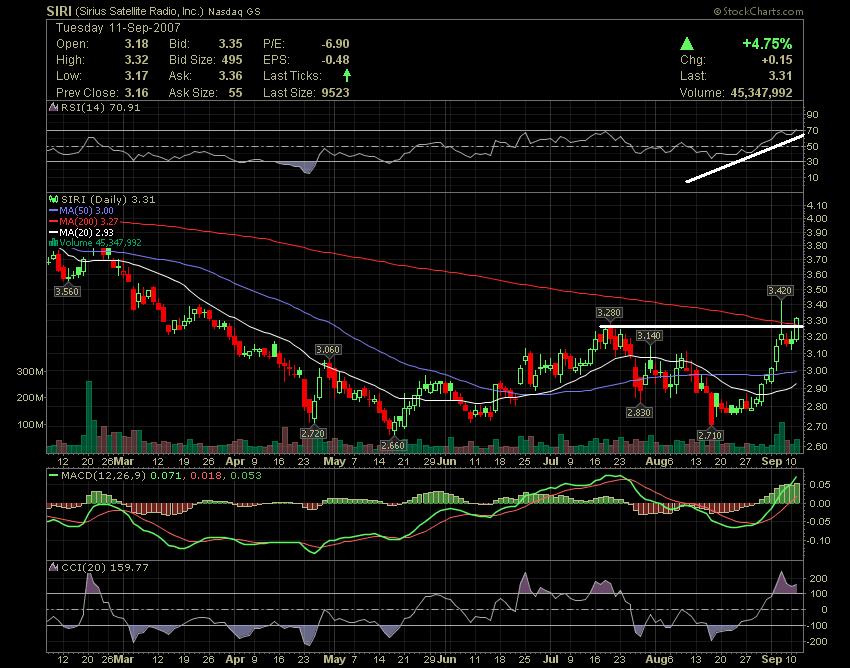Click the Low value 3.17

click(x=136, y=75)
